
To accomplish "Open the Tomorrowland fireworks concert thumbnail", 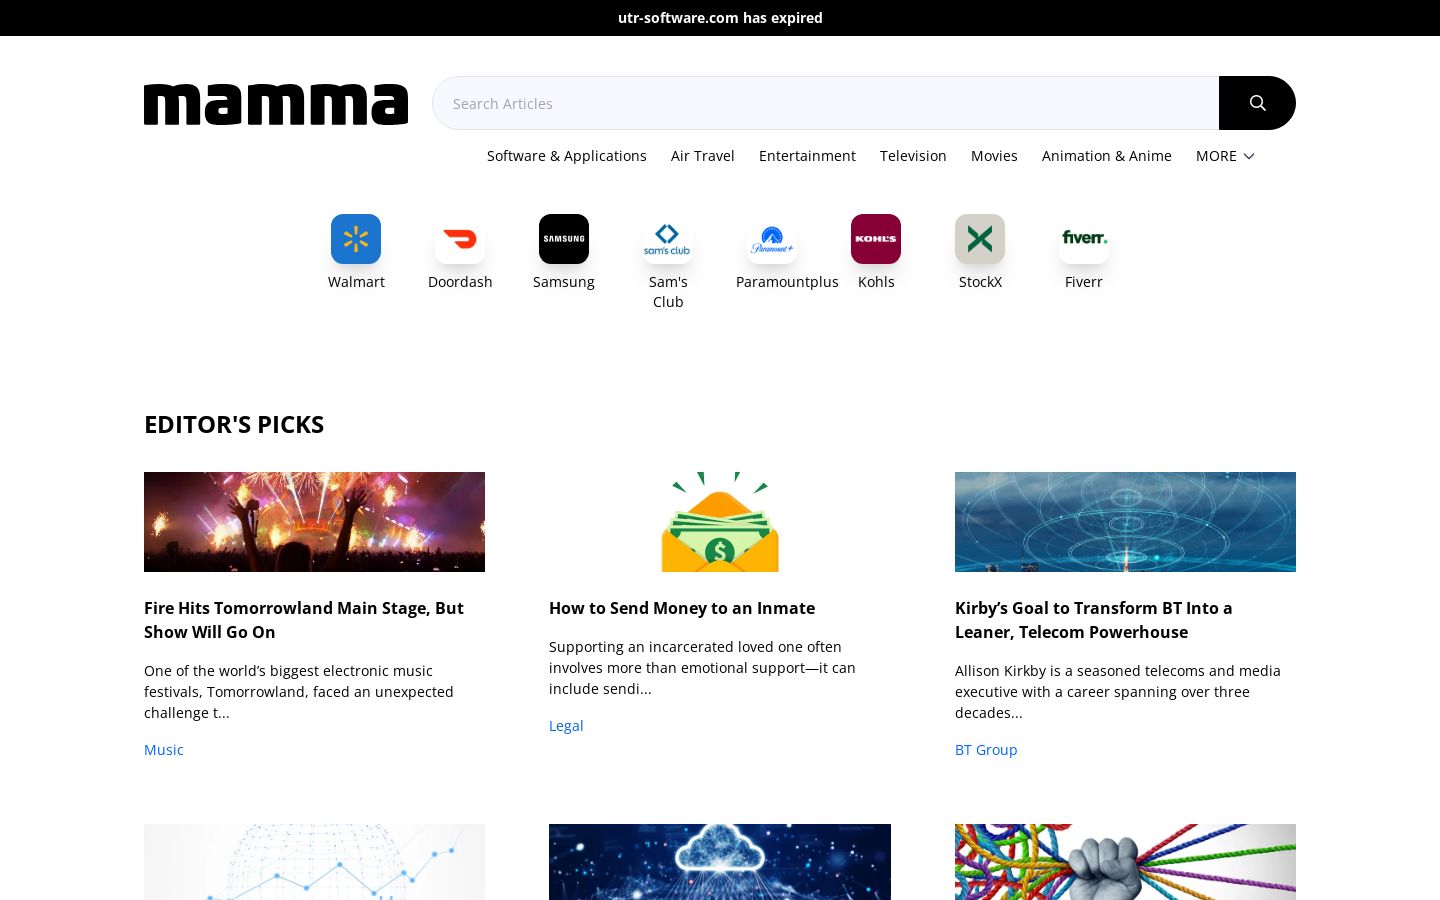I will click(314, 522).
